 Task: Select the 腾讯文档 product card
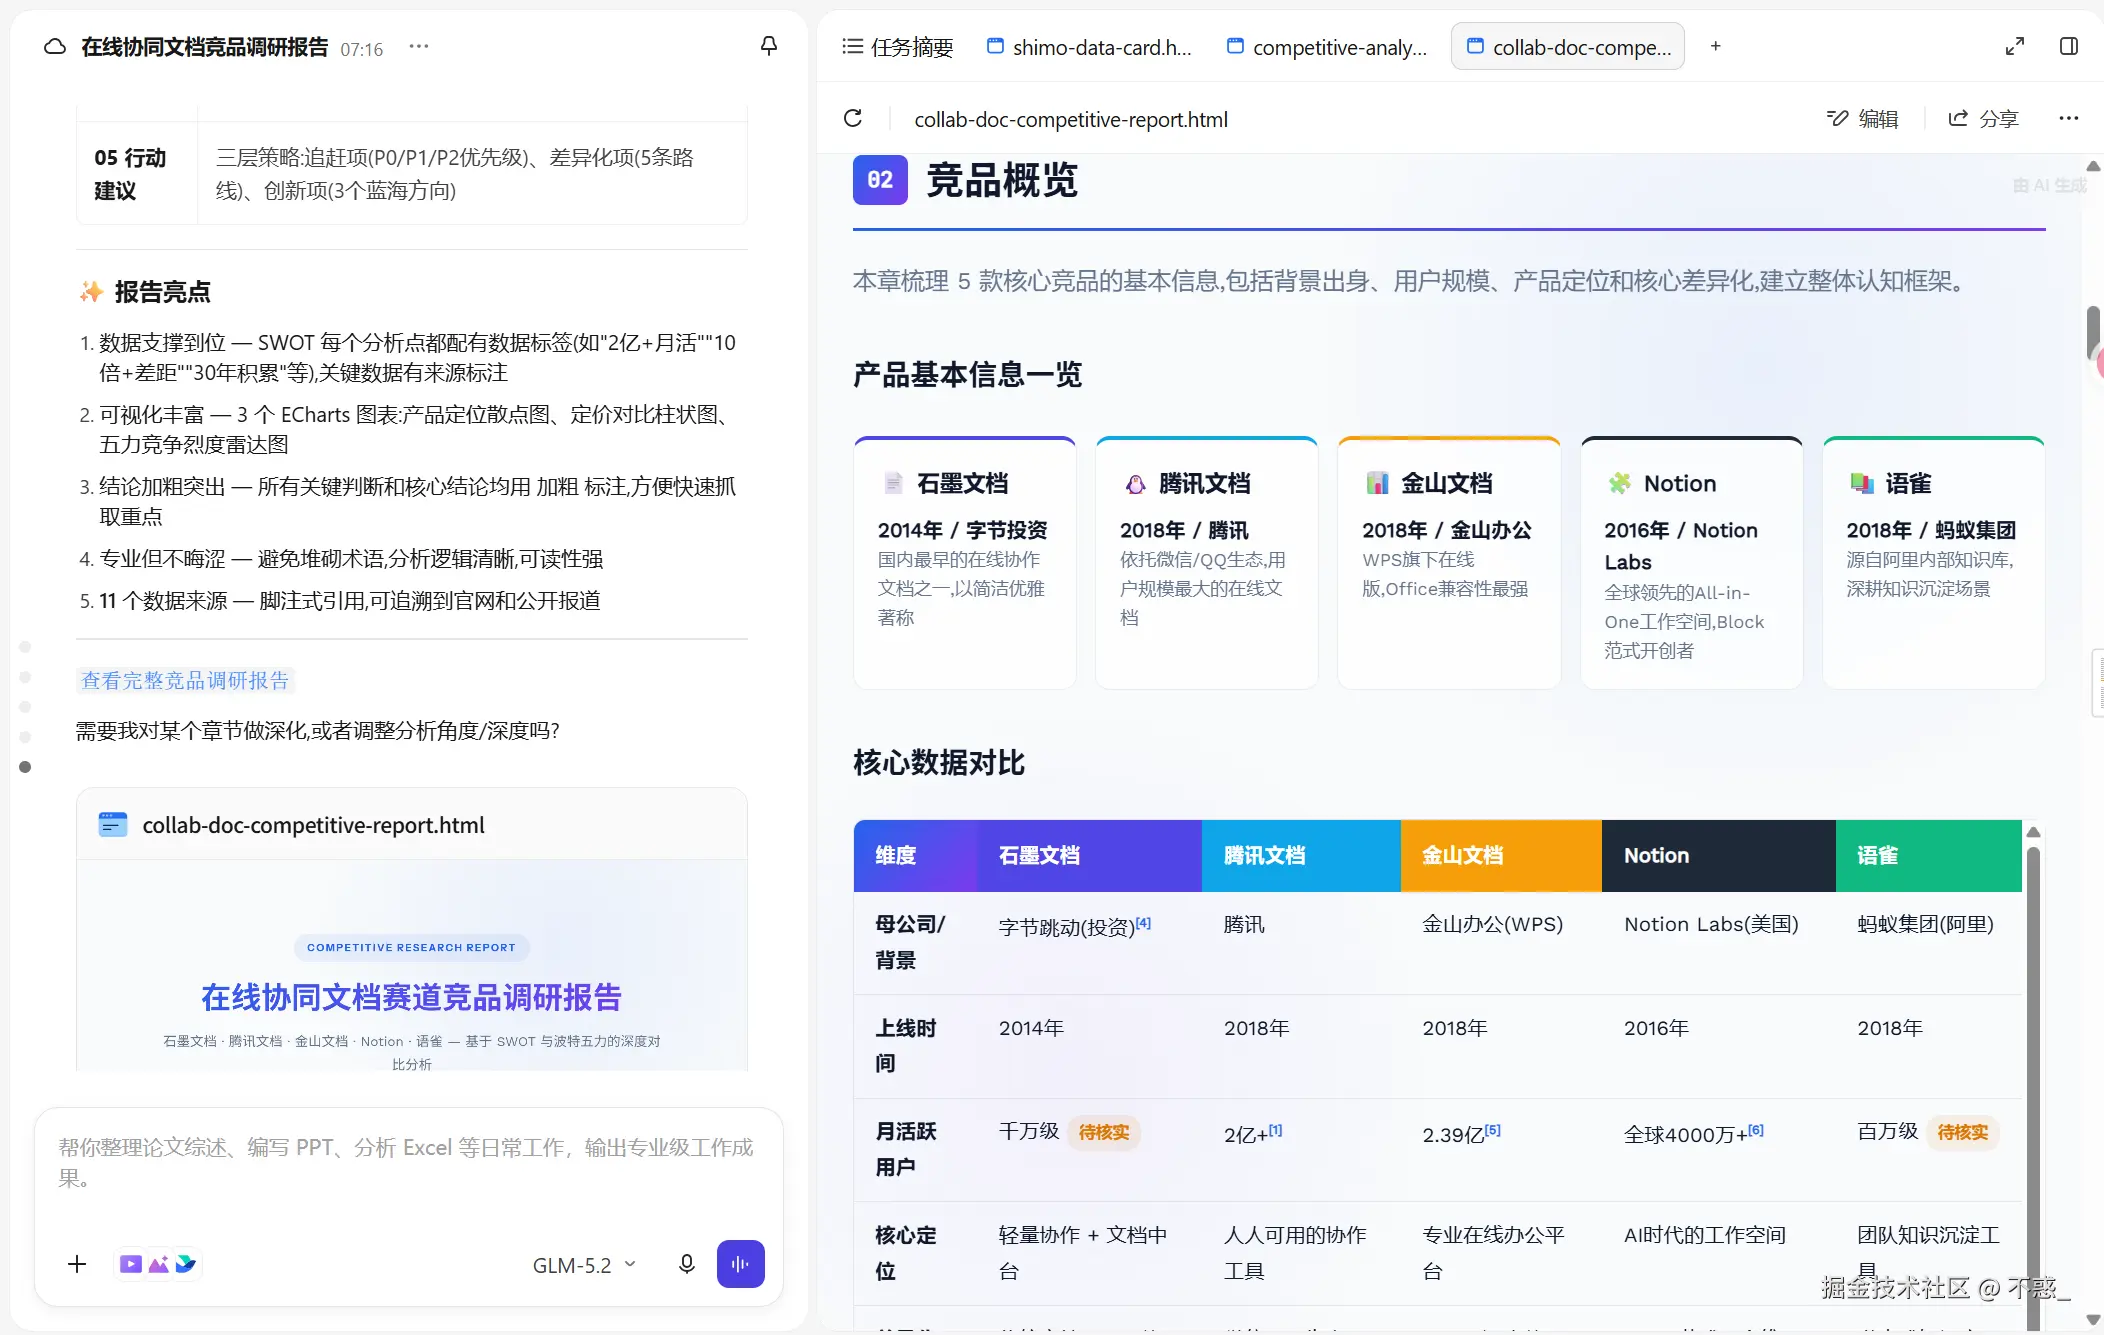[x=1207, y=563]
